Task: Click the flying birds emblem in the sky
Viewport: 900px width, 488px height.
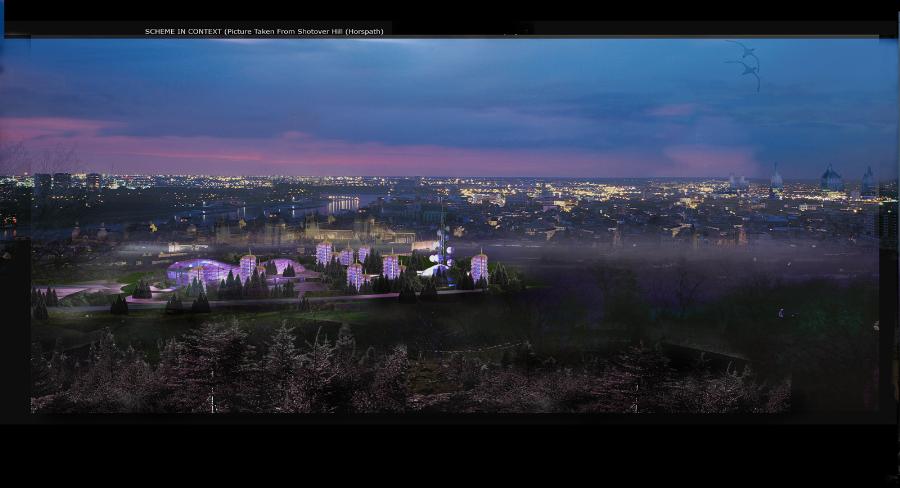Action: 745,63
